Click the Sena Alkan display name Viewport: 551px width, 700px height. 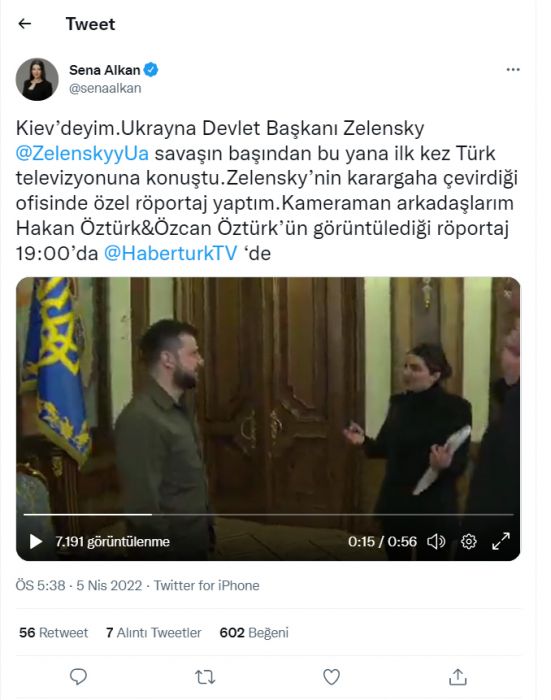click(x=104, y=70)
